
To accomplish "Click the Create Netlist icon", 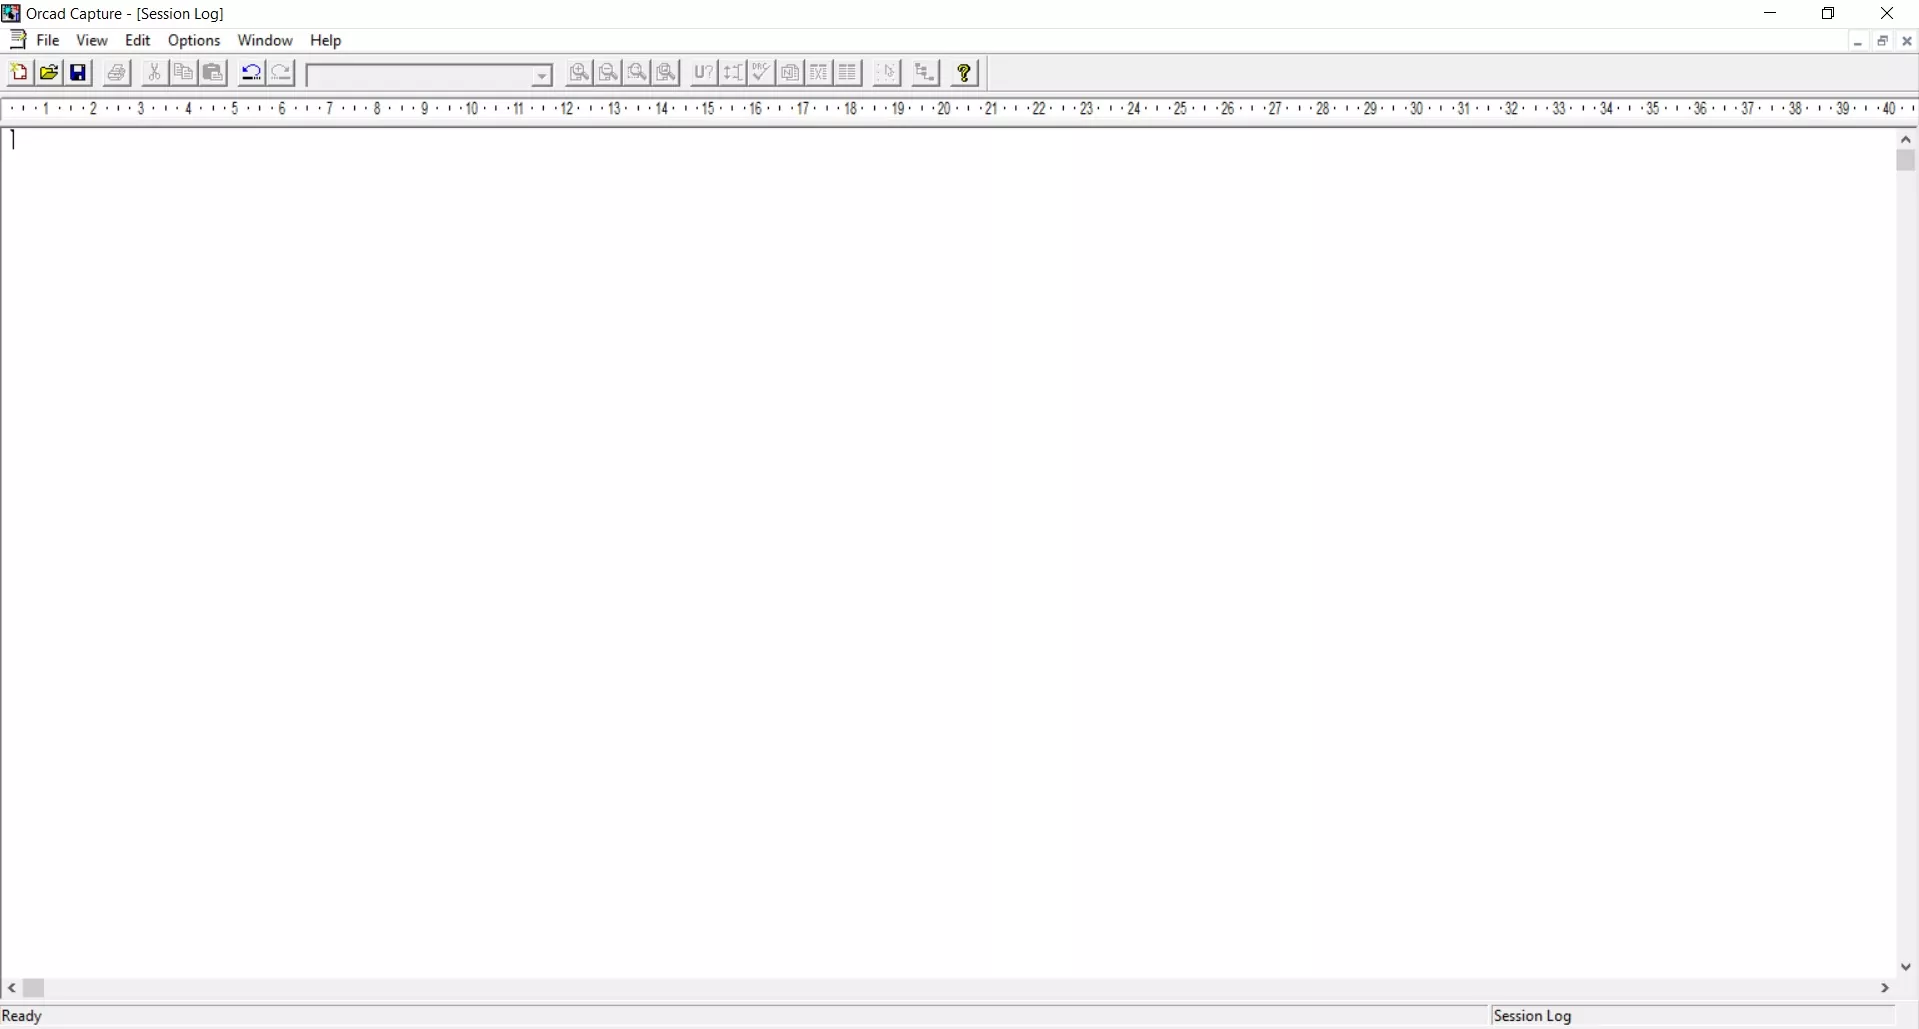I will [x=791, y=73].
